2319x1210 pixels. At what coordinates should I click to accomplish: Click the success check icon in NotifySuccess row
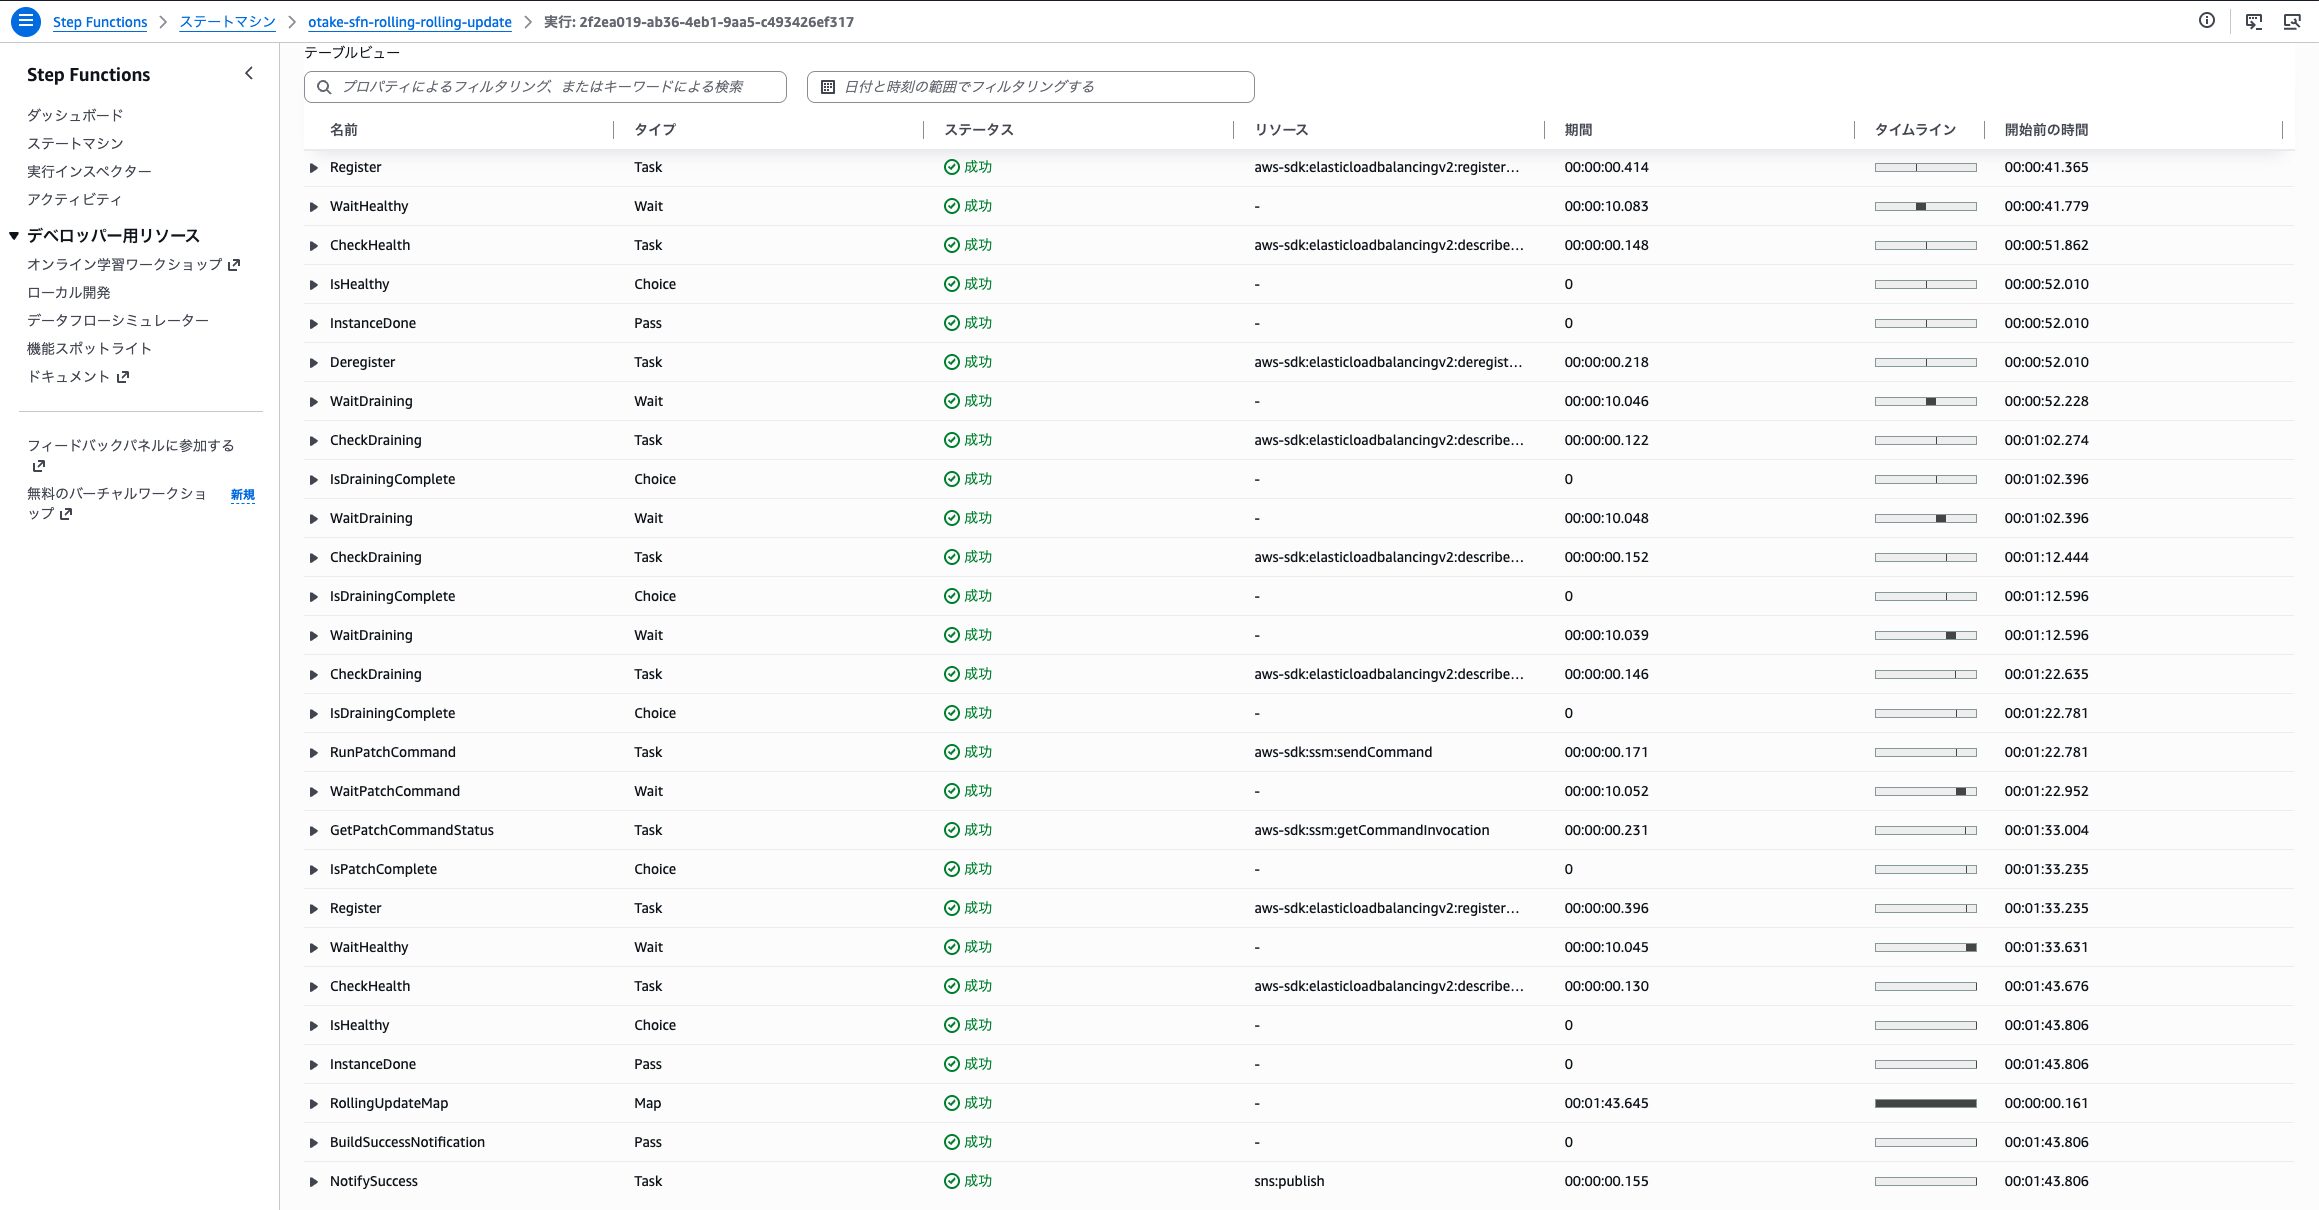coord(952,1181)
